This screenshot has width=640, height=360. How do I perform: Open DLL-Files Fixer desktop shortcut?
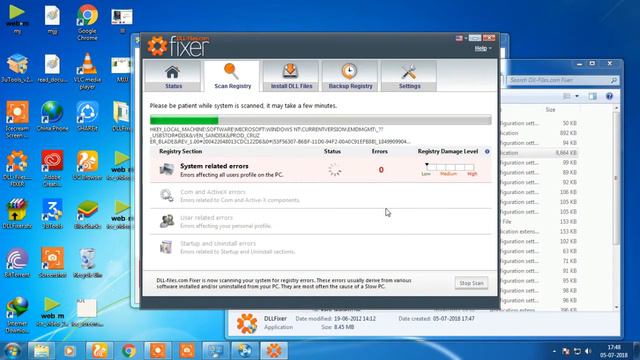pos(17,168)
